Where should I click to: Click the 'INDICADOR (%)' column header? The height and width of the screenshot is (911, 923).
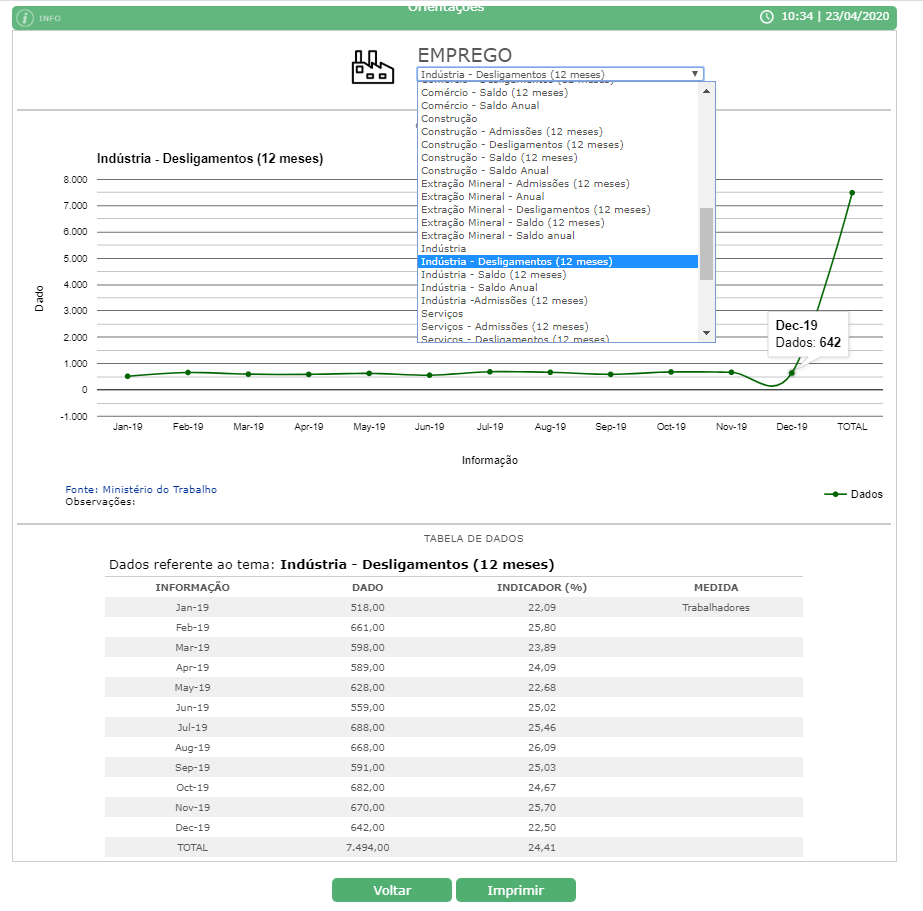point(542,587)
